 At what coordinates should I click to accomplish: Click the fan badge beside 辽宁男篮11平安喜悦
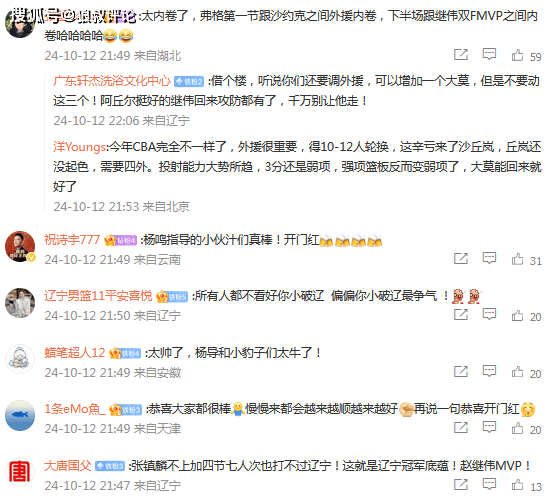(x=172, y=297)
